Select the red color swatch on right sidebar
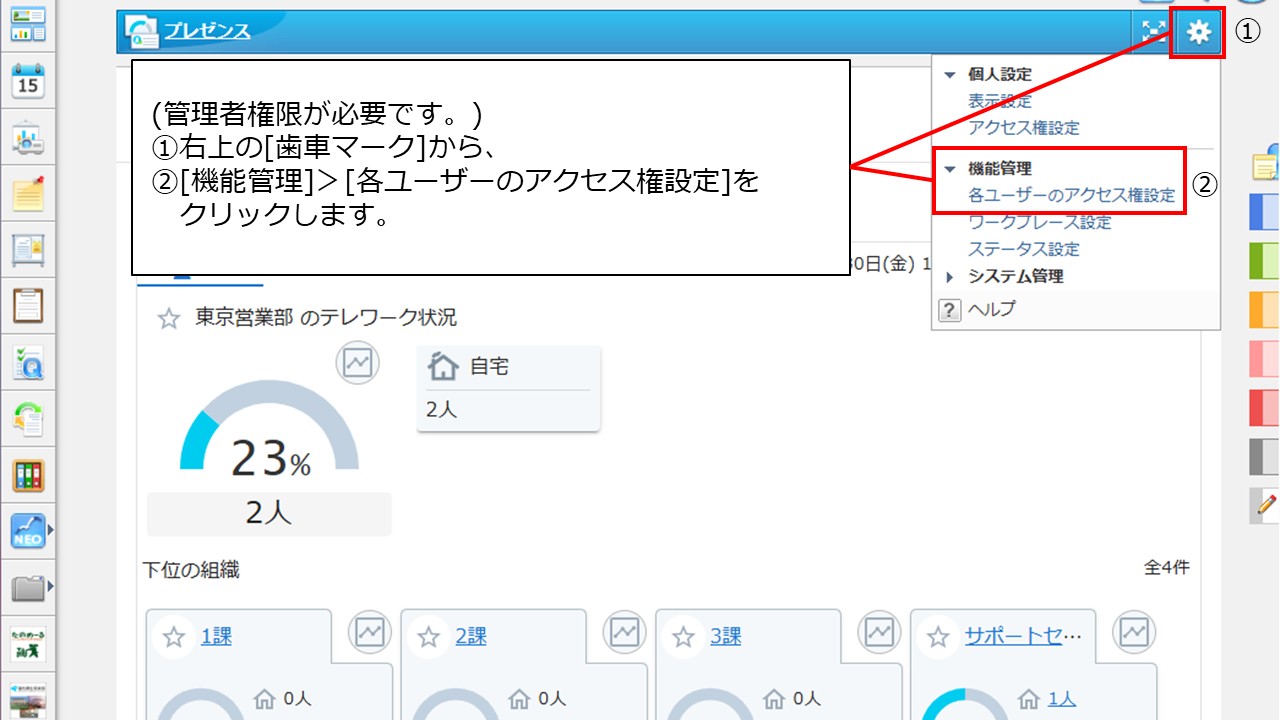1280x720 pixels. pos(1265,408)
